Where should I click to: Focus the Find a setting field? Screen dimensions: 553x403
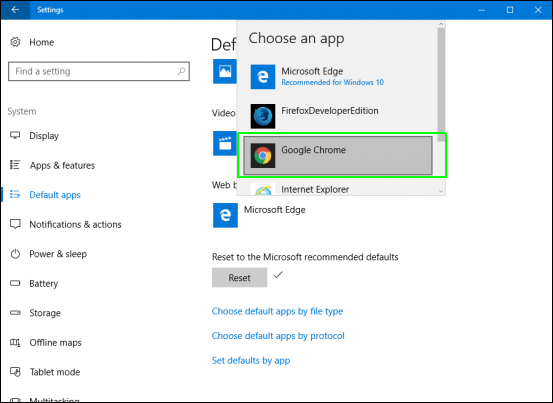point(99,71)
